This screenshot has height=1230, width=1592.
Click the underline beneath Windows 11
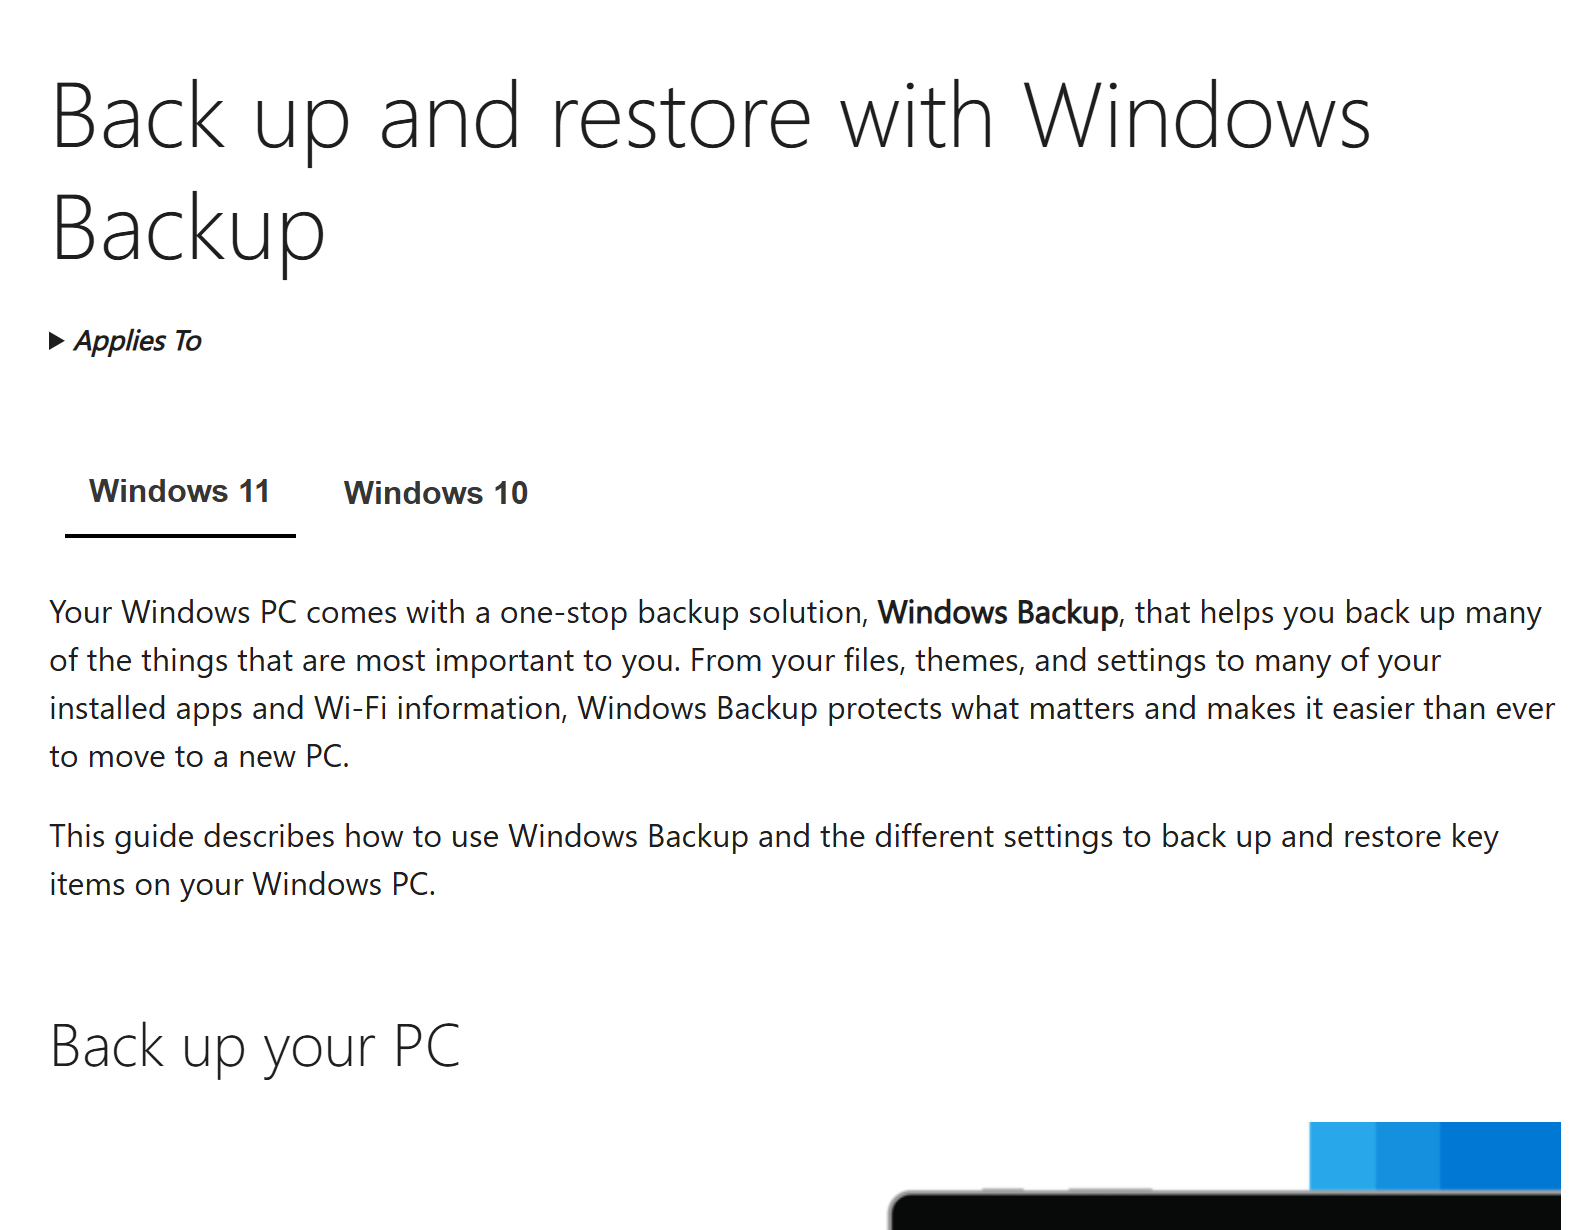[180, 538]
